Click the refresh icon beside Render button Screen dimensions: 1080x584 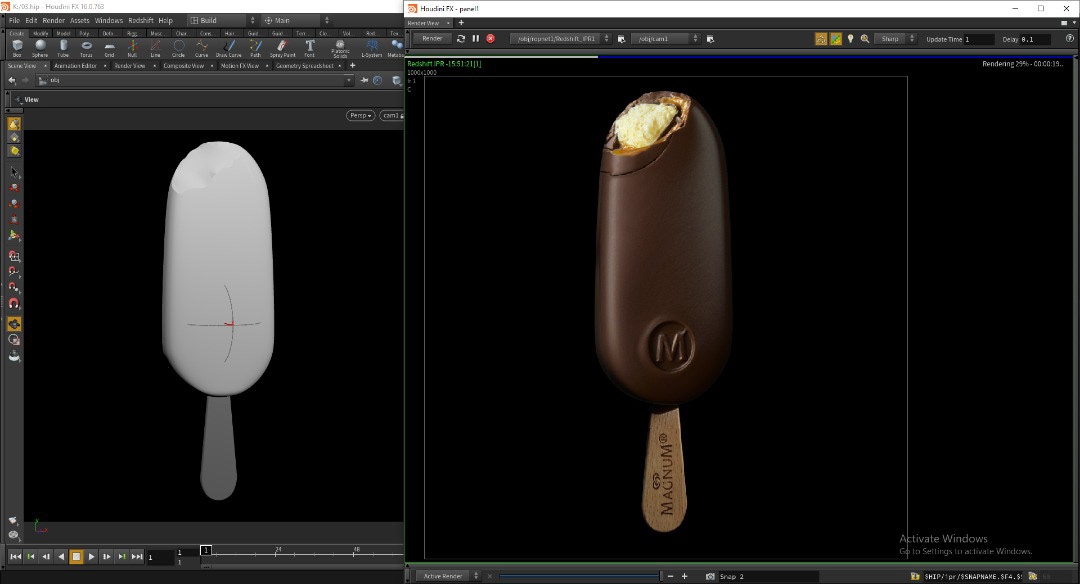pos(461,39)
